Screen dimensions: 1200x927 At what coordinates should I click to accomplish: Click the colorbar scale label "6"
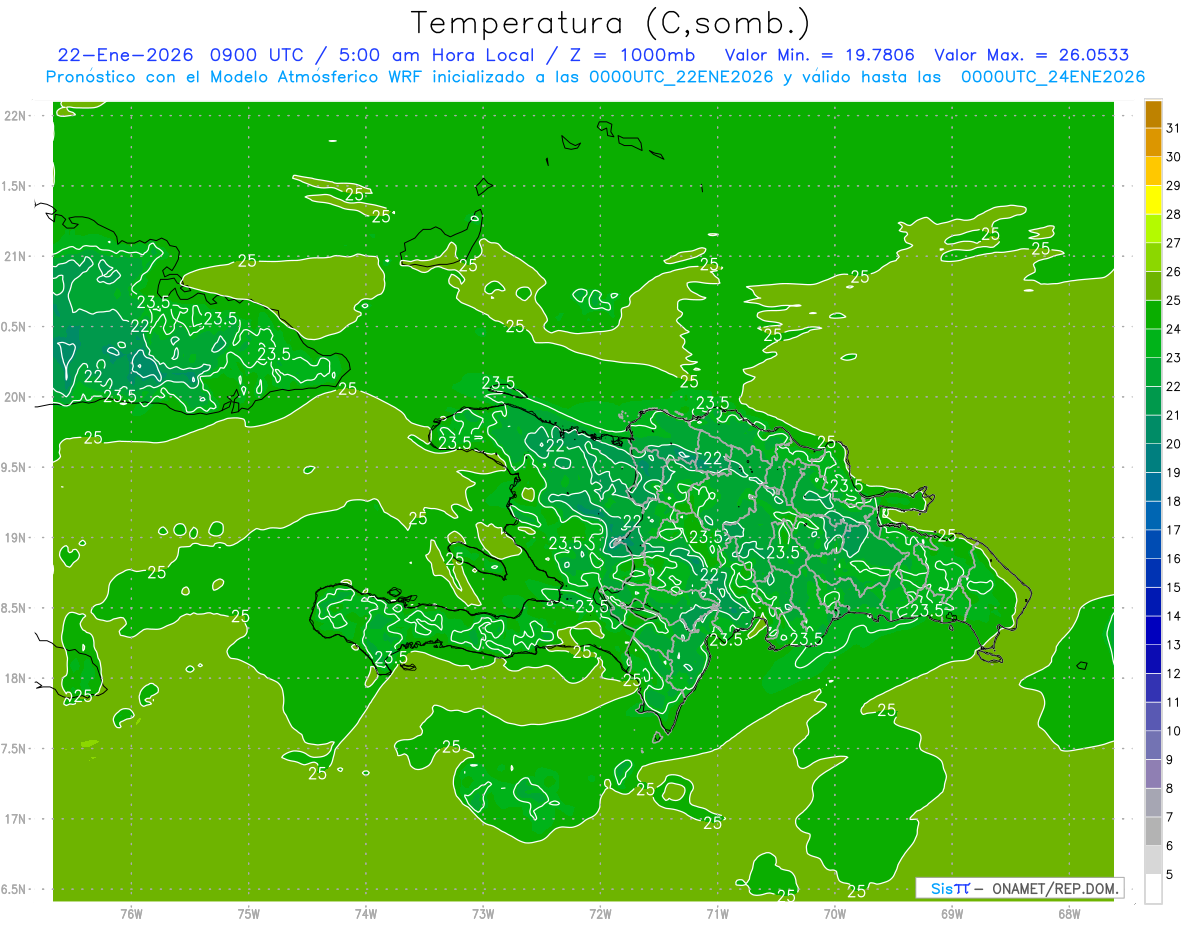tap(1170, 846)
